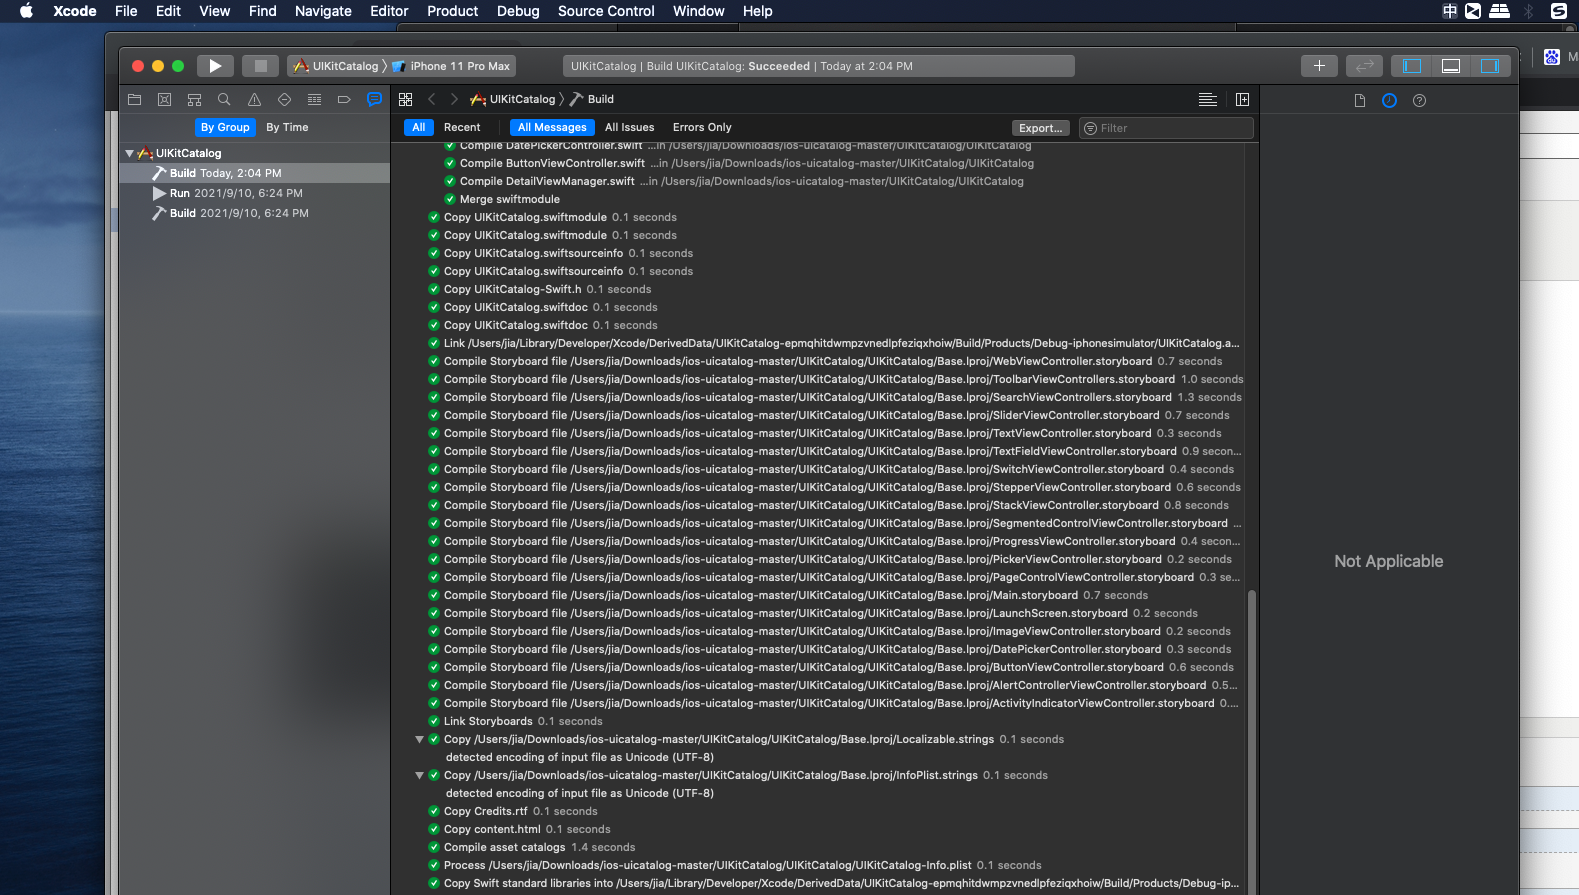The height and width of the screenshot is (895, 1579).
Task: Show the File inspector
Action: 1359,100
